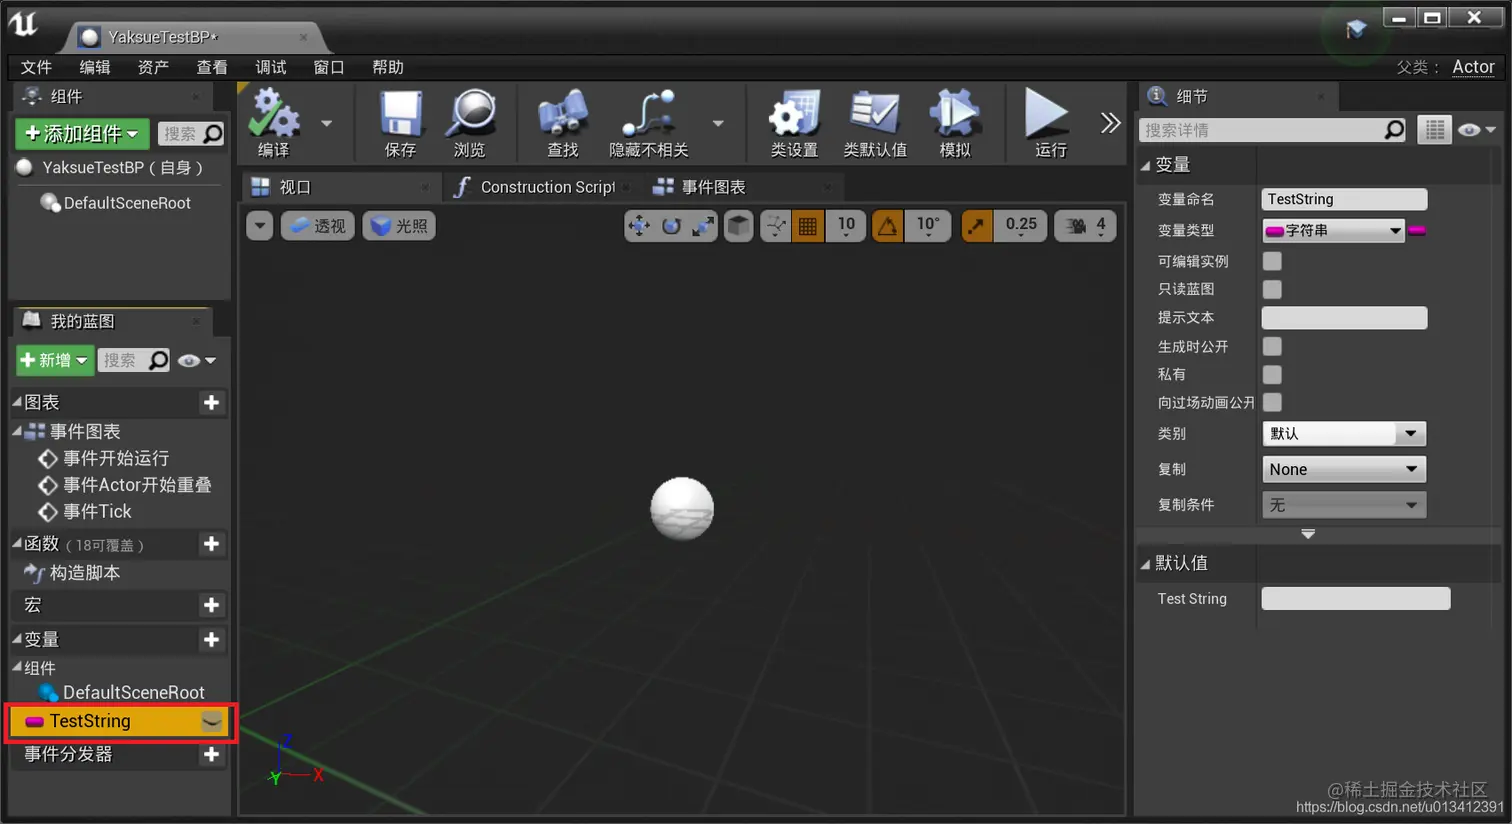Image resolution: width=1512 pixels, height=824 pixels.
Task: Open the 编辑 menu
Action: tap(95, 67)
